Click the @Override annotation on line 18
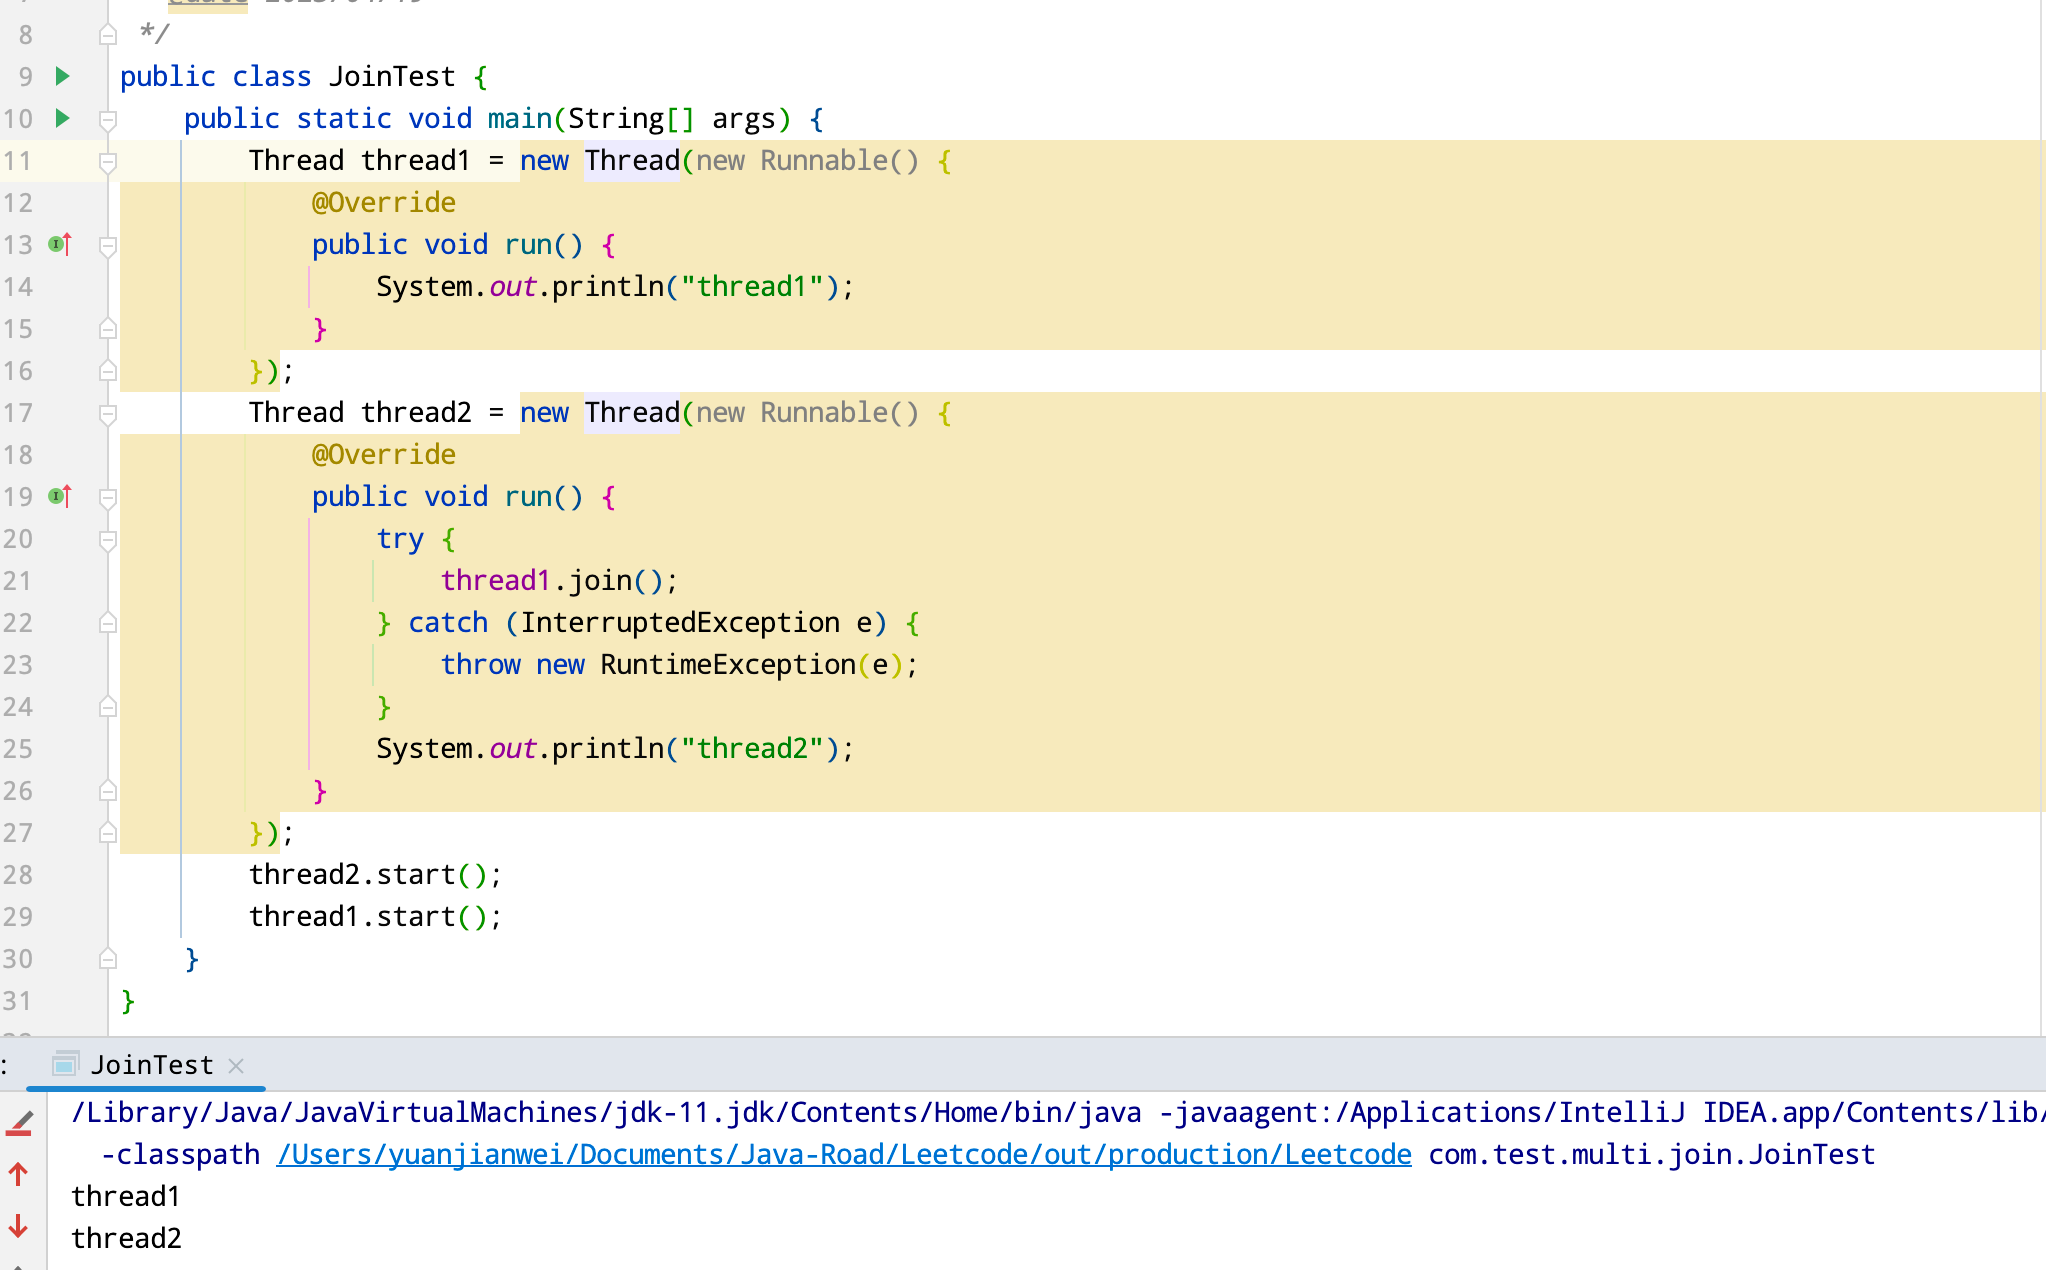The image size is (2046, 1270). (384, 454)
